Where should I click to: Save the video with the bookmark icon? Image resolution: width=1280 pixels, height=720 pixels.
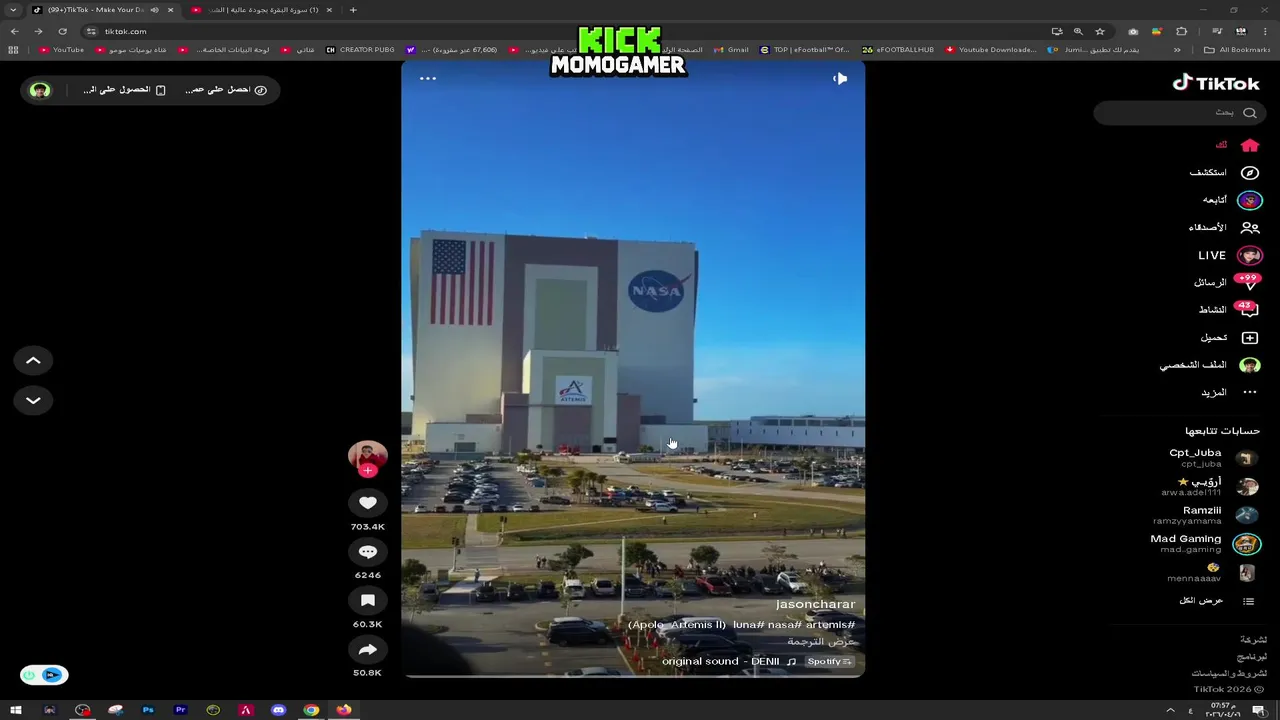(367, 600)
